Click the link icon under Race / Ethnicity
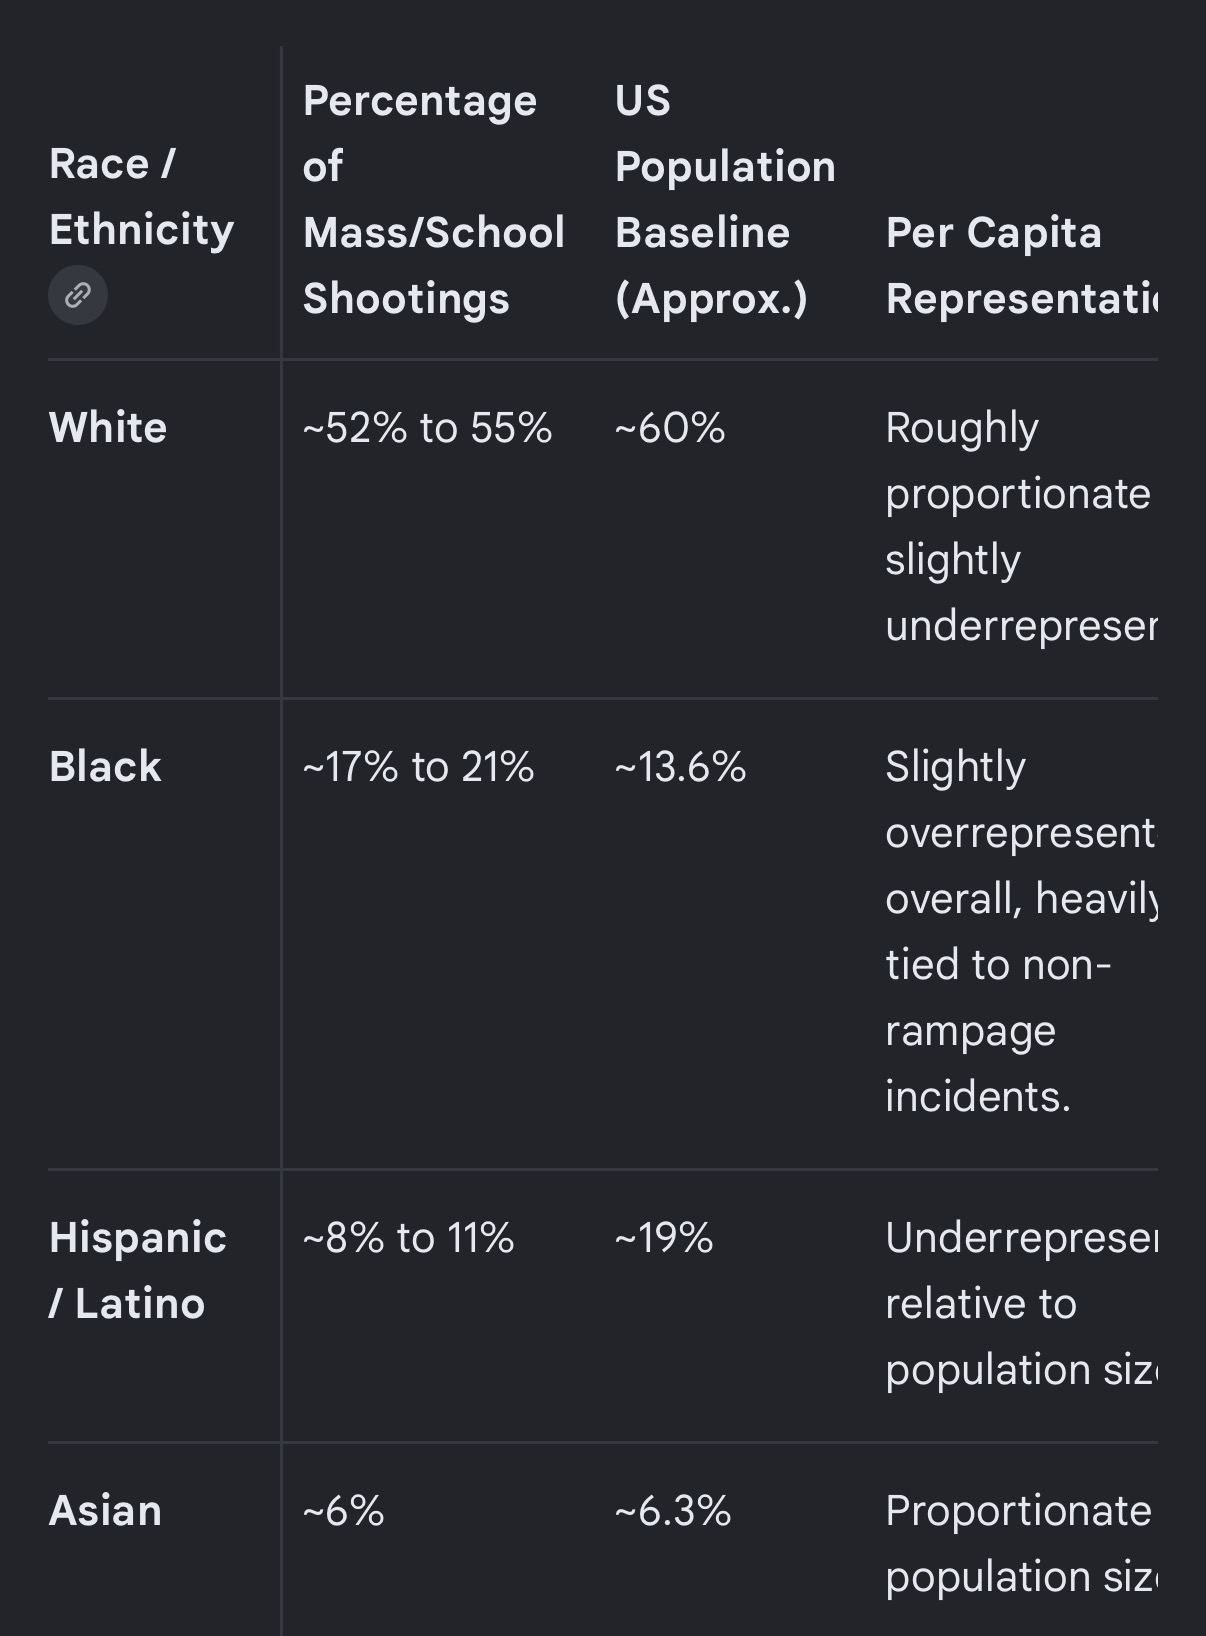The width and height of the screenshot is (1206, 1636). click(78, 295)
